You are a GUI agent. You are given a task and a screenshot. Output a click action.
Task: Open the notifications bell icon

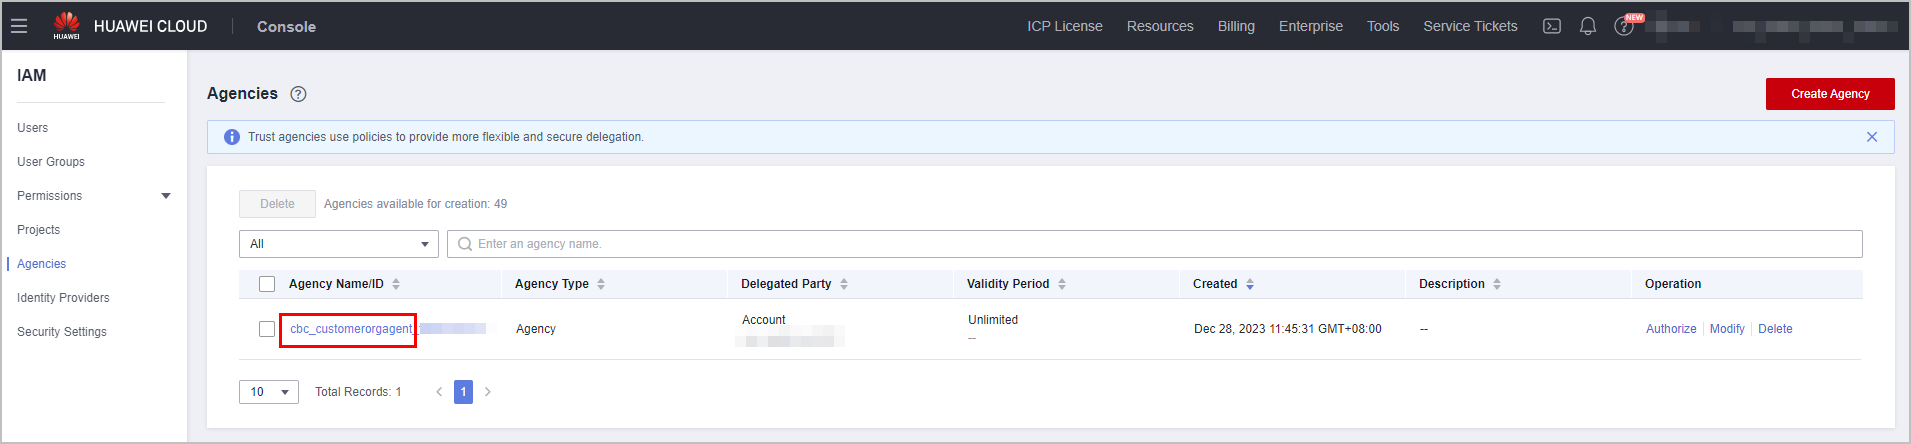[x=1588, y=26]
